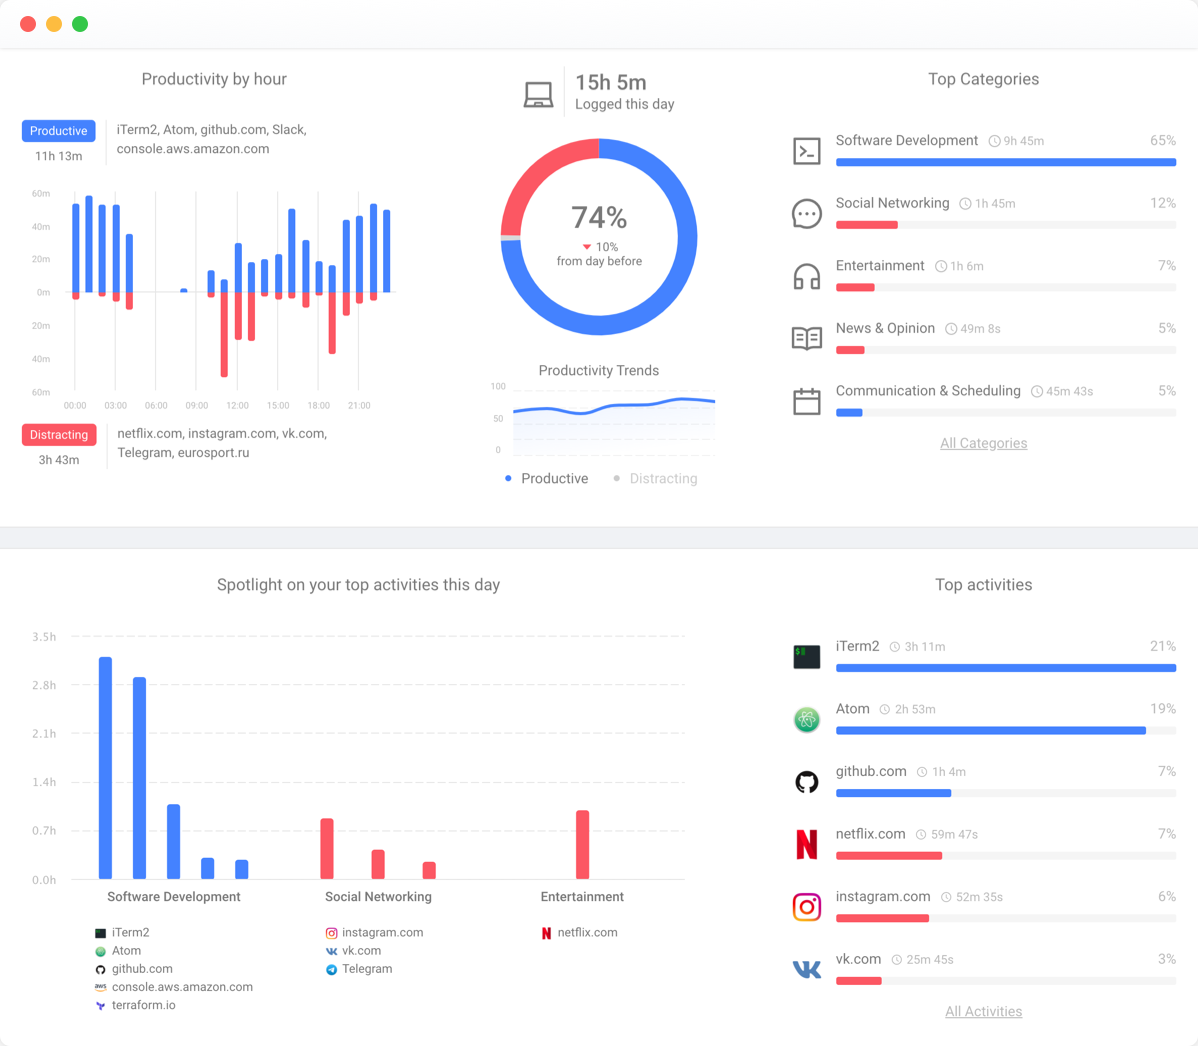This screenshot has height=1046, width=1198.
Task: Click the red Distracting badge
Action: point(59,435)
